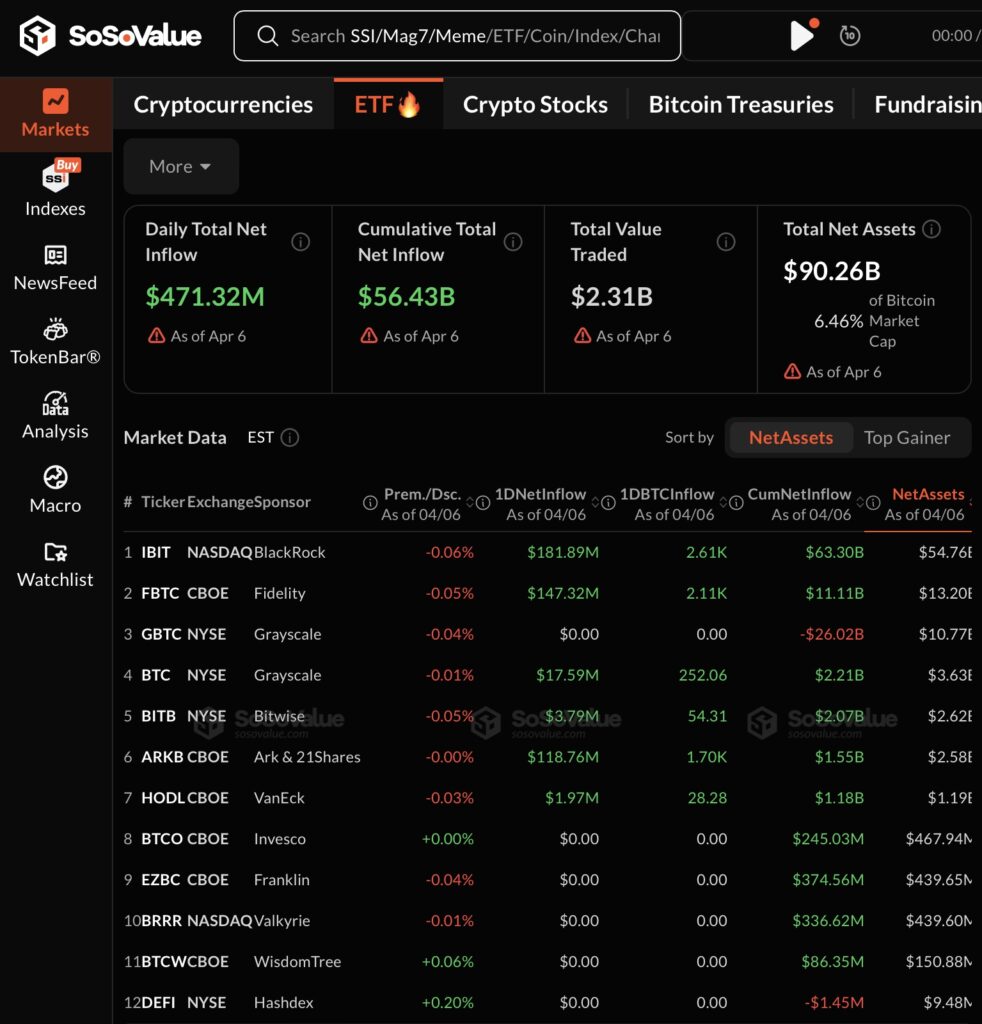Expand the More filter dropdown
This screenshot has width=982, height=1024.
point(180,166)
